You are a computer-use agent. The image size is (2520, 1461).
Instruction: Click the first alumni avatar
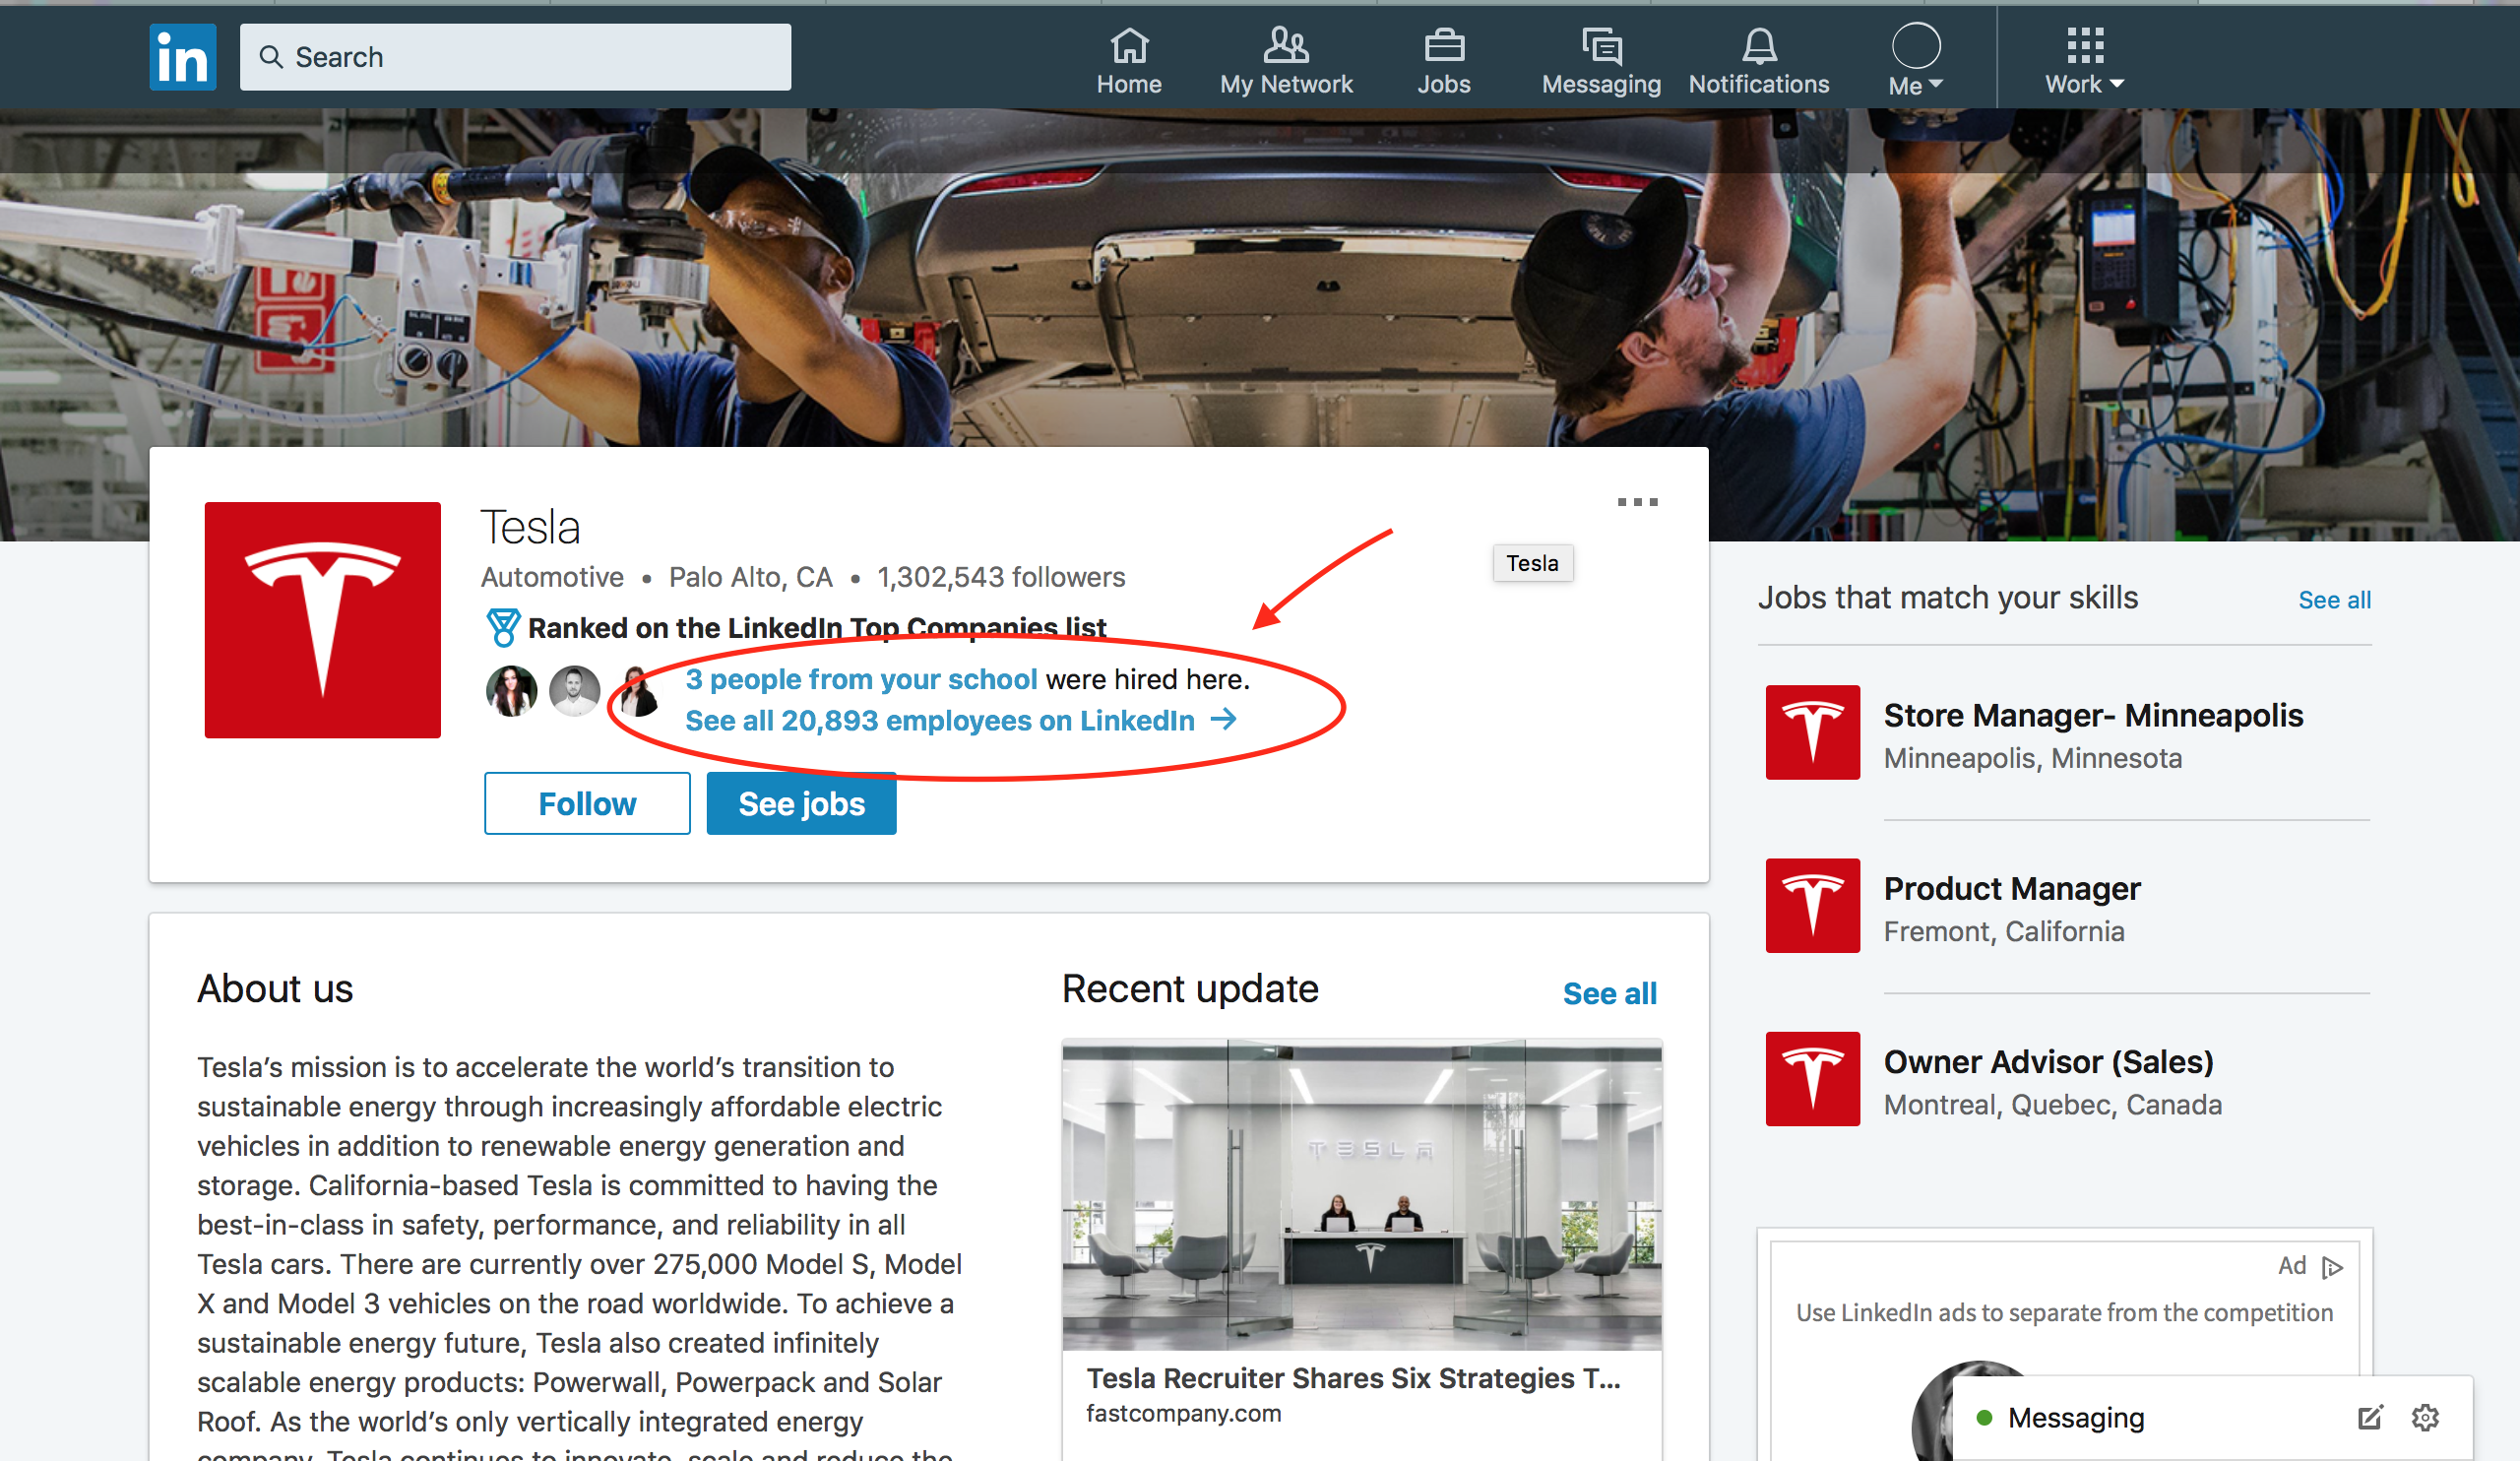(511, 691)
